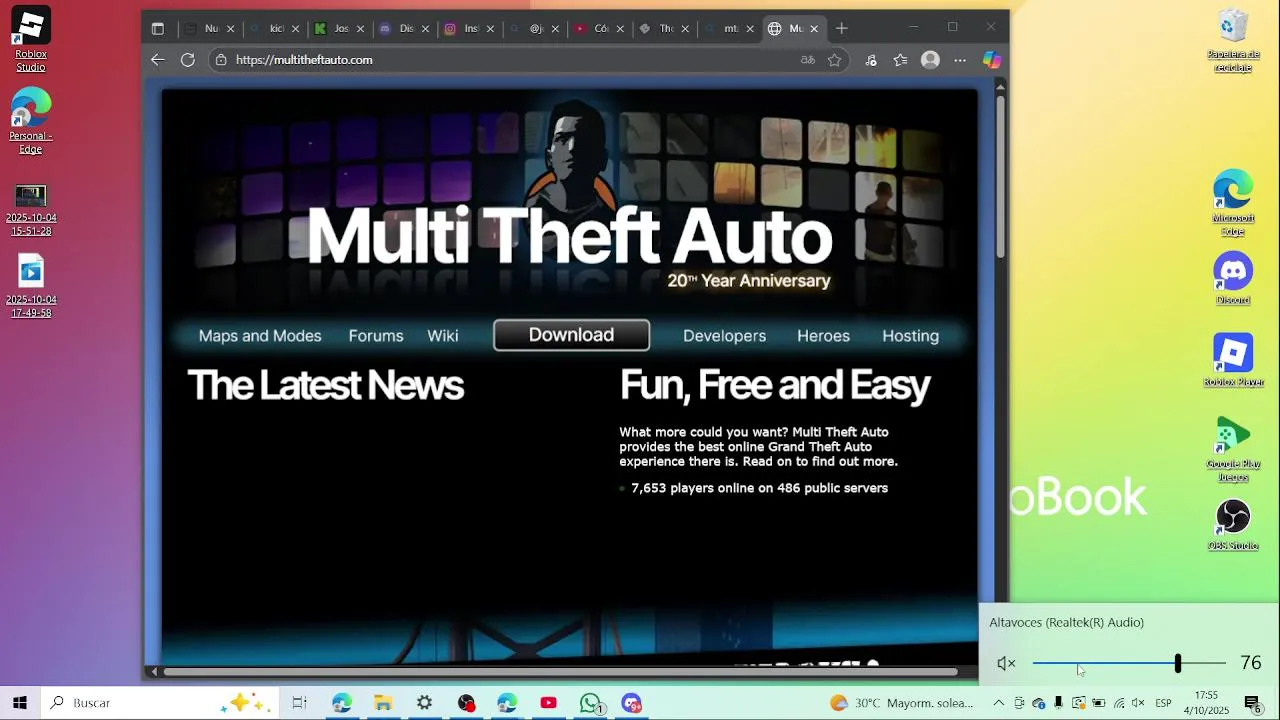Open a new browser tab with plus button
Screen dimensions: 1280x720
click(841, 29)
